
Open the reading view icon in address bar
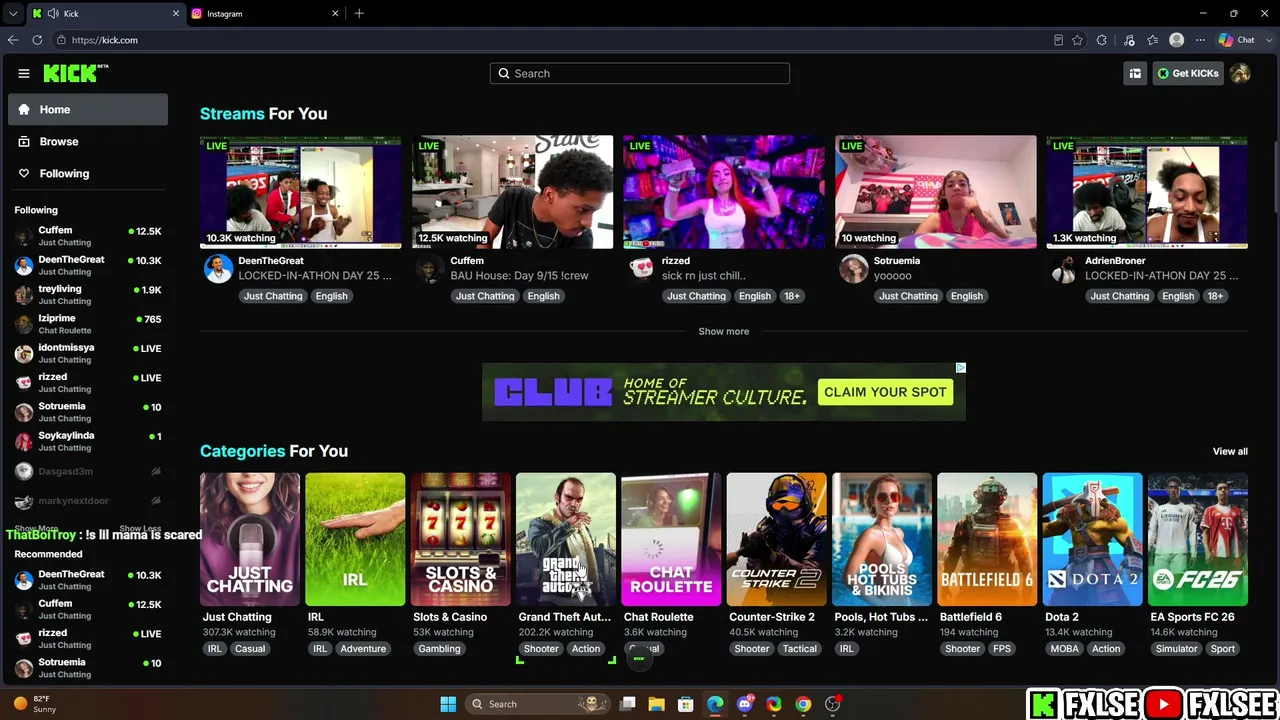coord(1058,40)
